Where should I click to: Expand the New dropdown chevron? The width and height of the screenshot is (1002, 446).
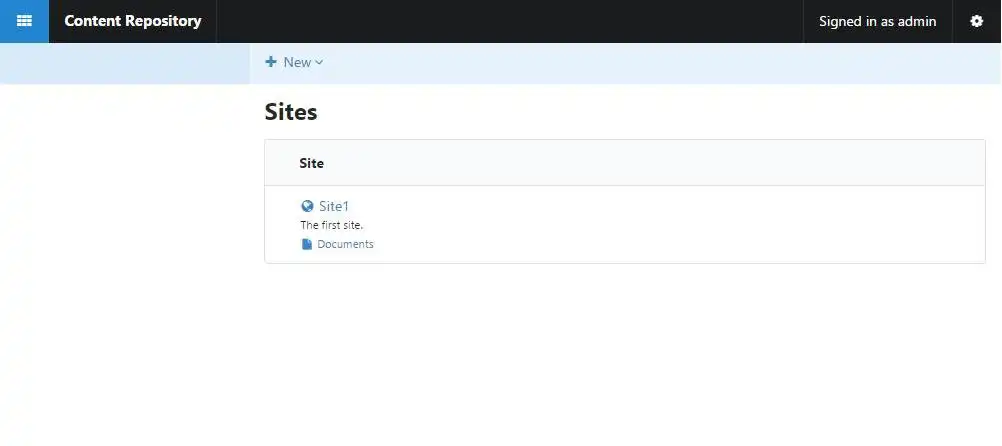[x=319, y=63]
